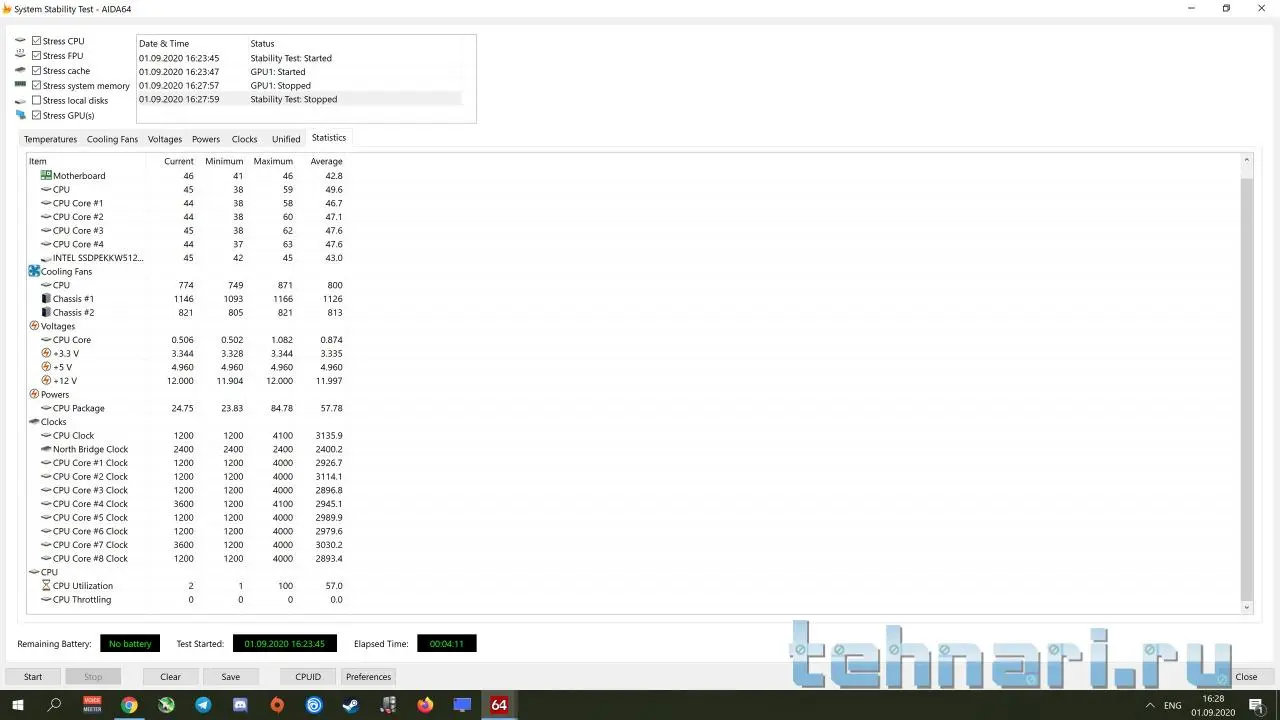Click the Start button to begin the test
Viewport: 1280px width, 720px height.
(x=33, y=677)
